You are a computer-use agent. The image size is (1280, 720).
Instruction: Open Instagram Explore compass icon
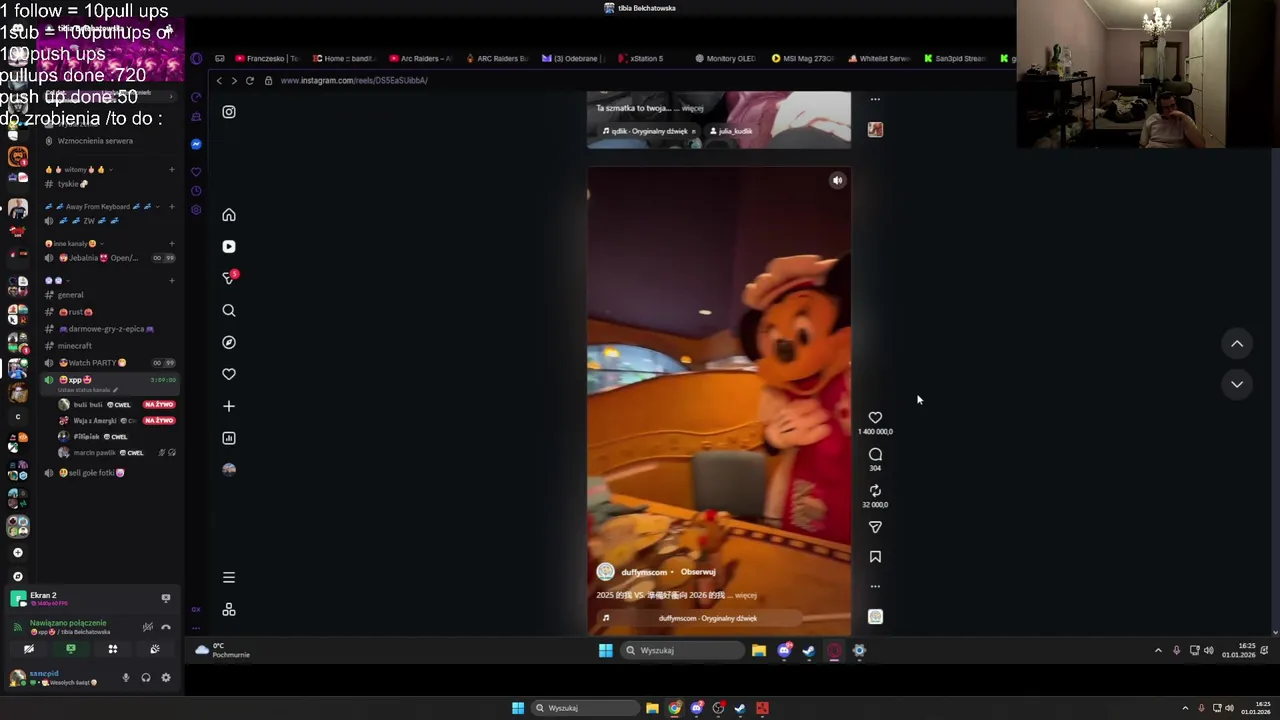tap(229, 342)
